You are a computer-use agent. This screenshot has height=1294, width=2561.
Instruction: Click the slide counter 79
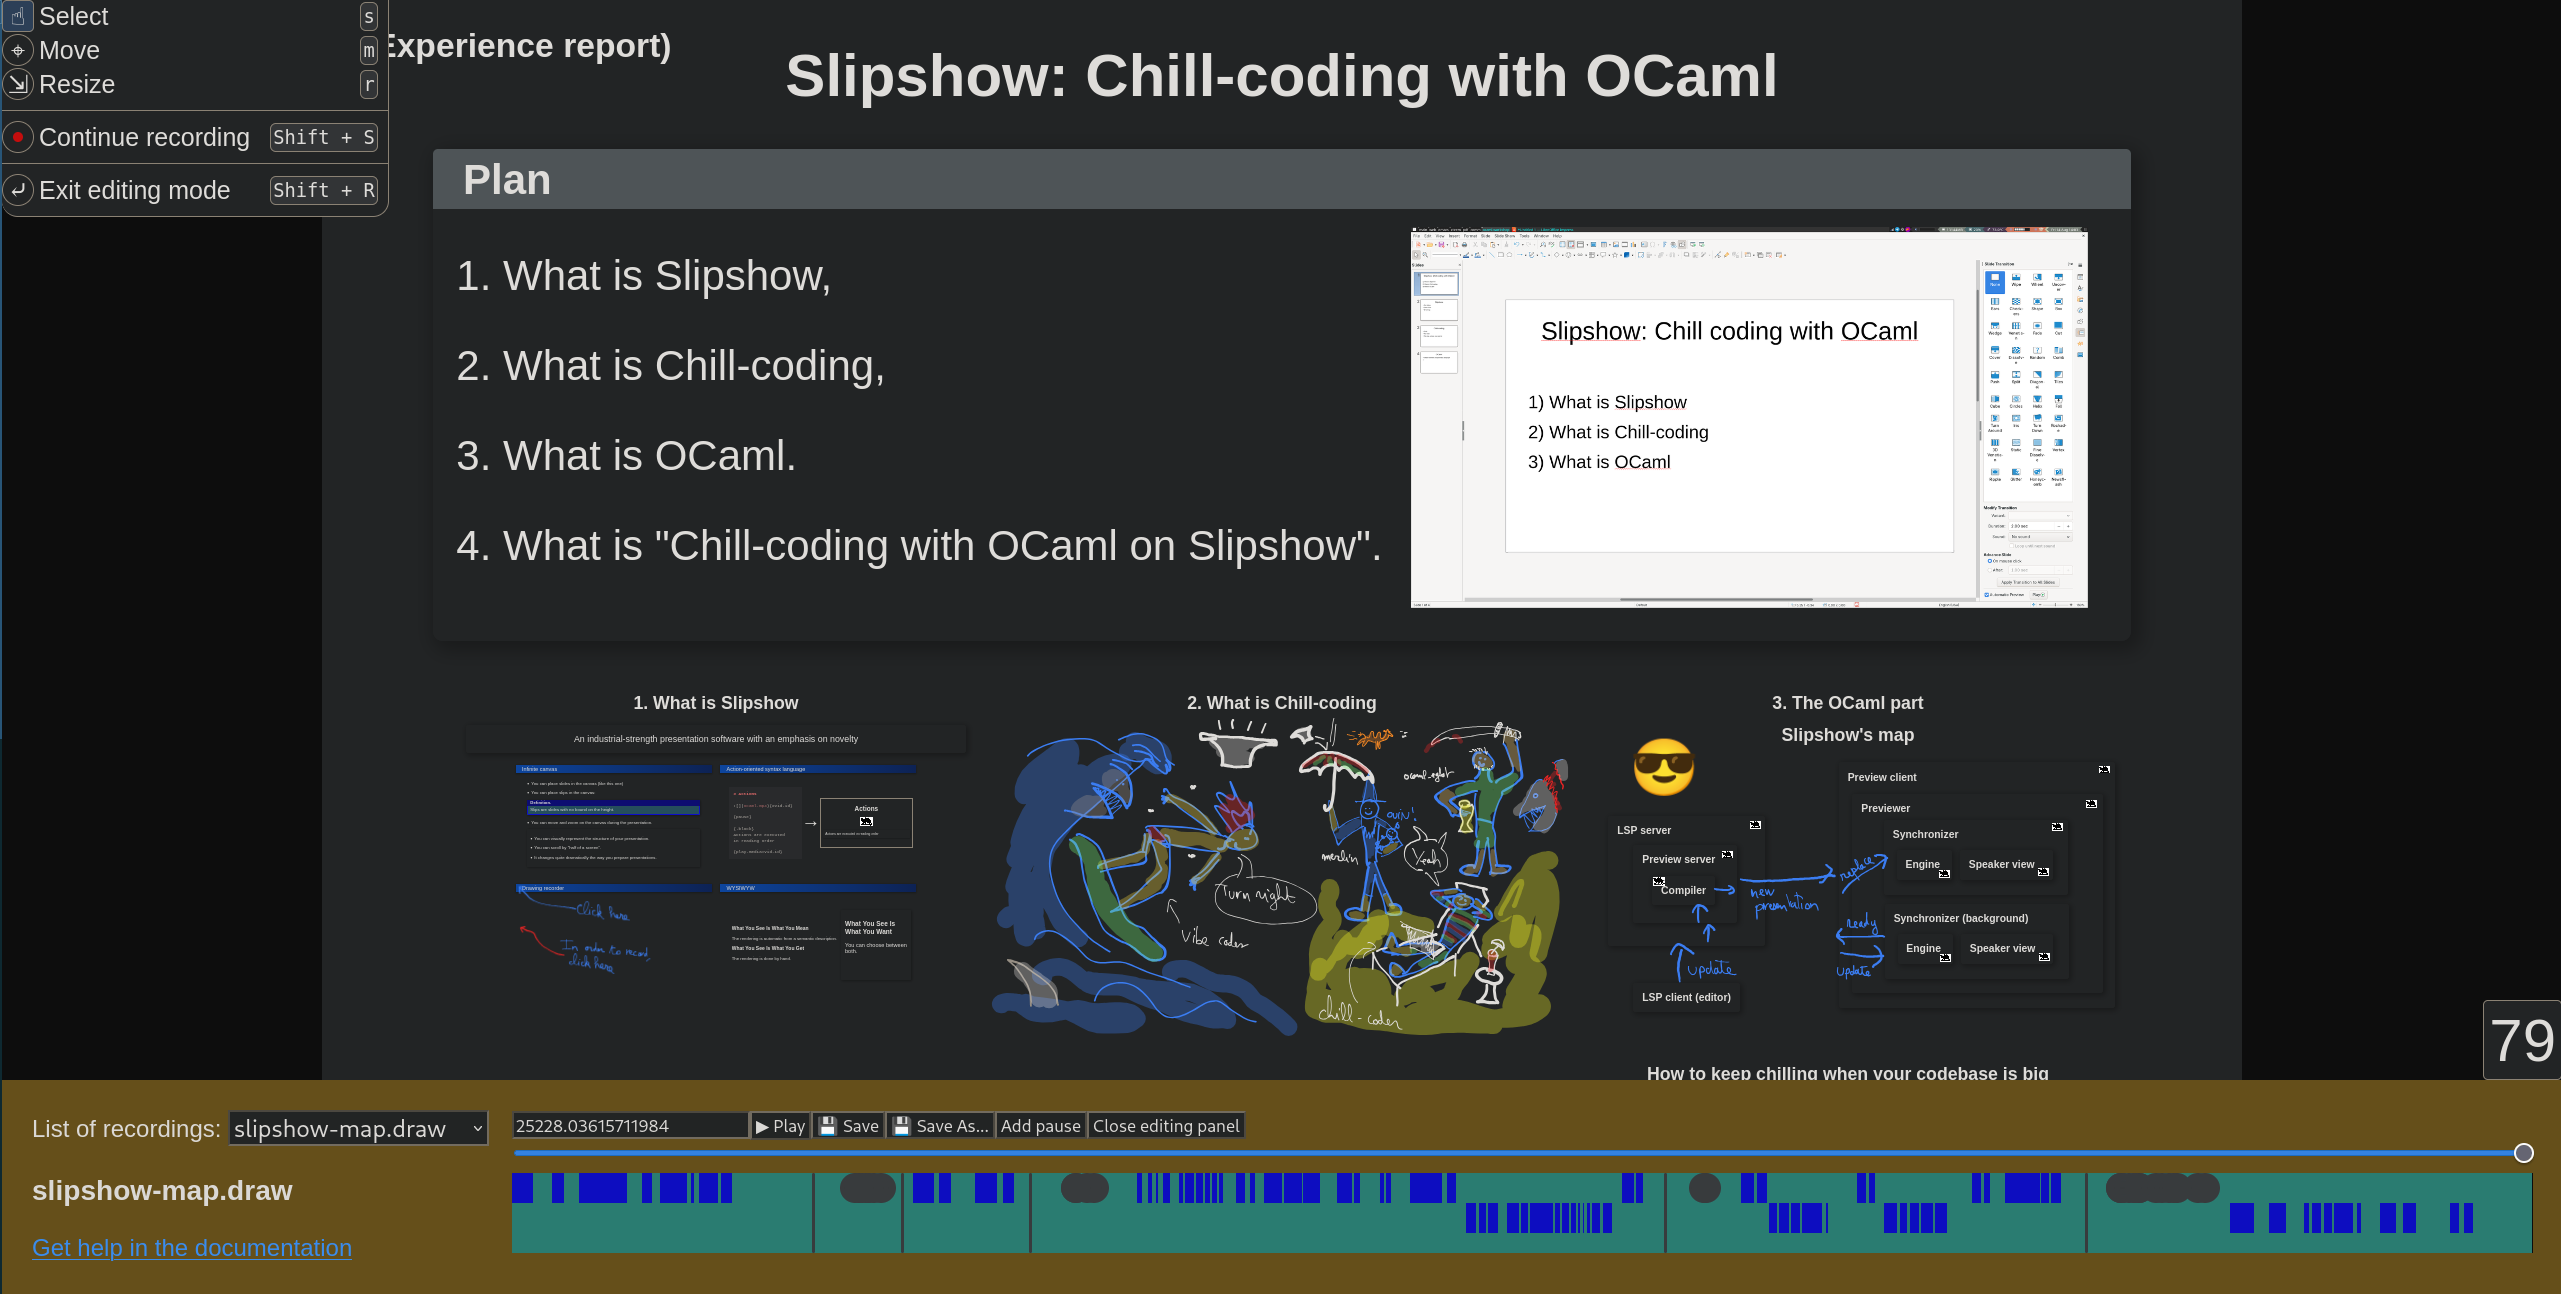[2522, 1040]
